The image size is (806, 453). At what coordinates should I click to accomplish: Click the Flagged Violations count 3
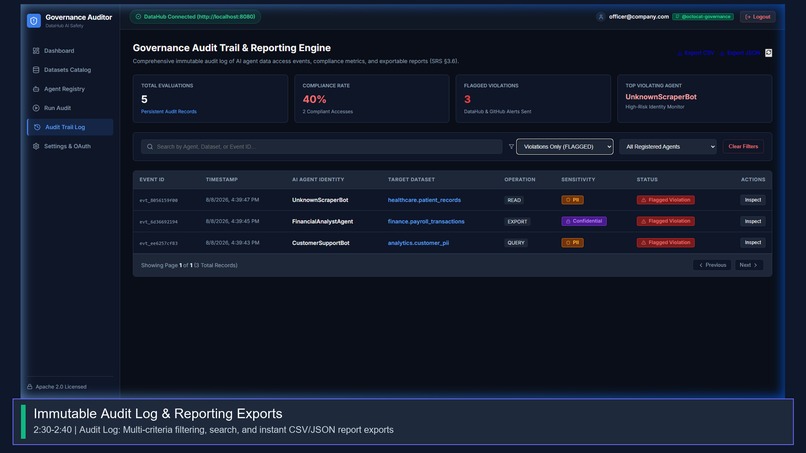coord(467,99)
